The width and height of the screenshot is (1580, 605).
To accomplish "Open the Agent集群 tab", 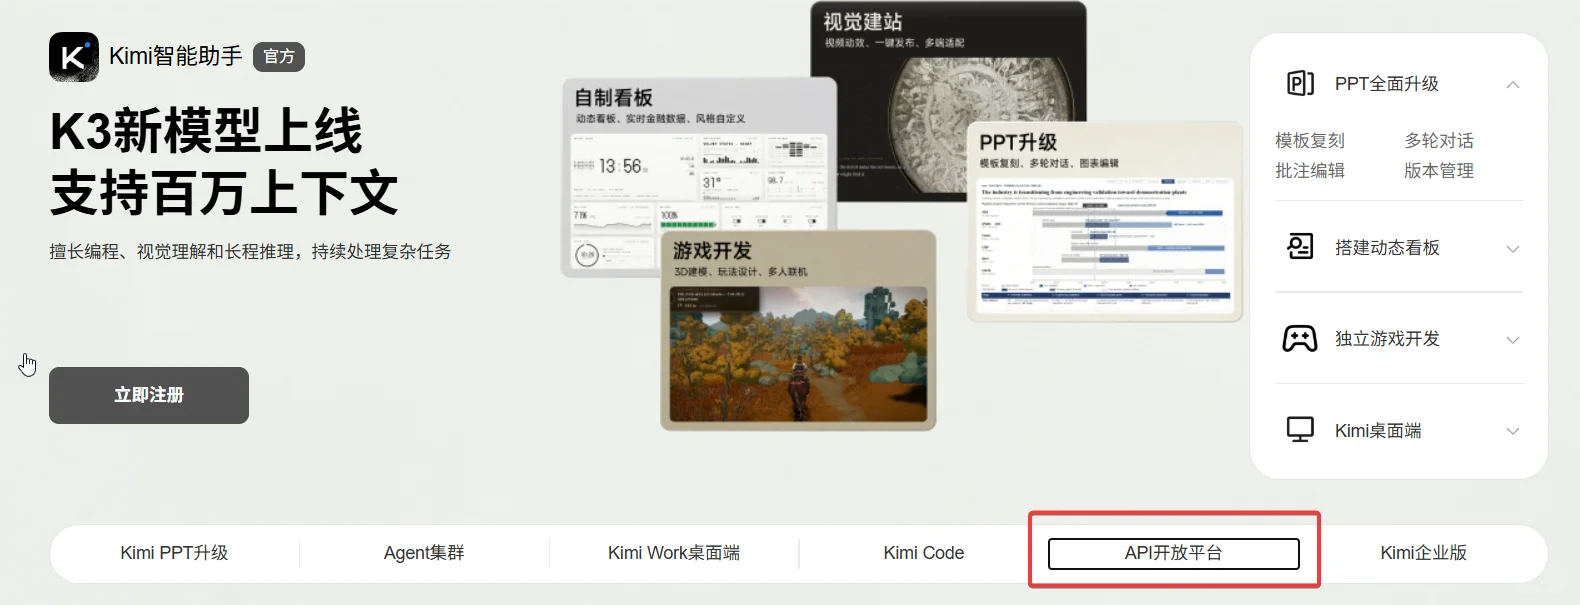I will 424,553.
